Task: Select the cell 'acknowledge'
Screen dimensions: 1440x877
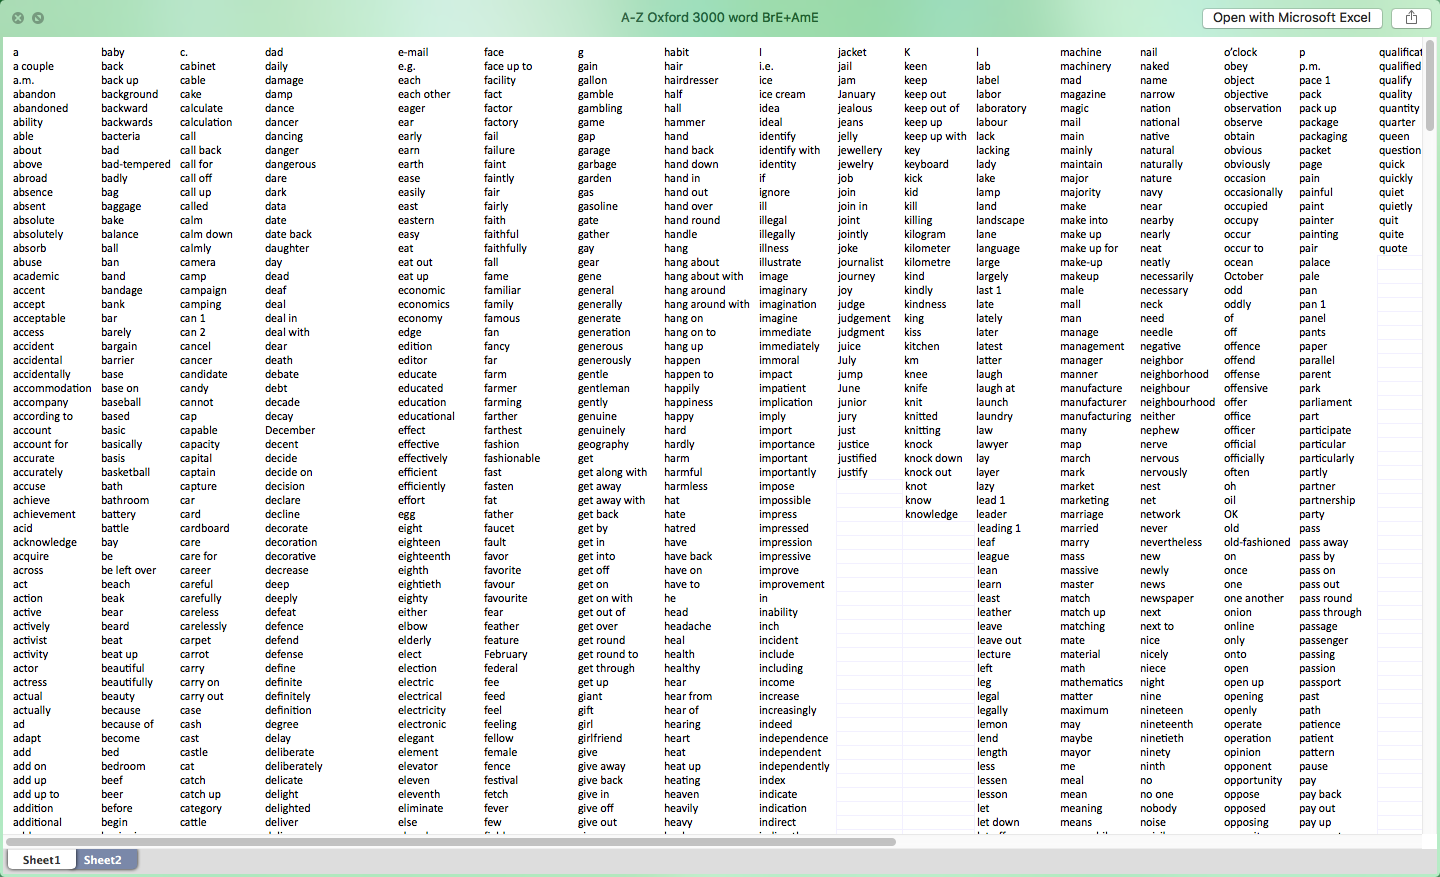Action: [44, 542]
